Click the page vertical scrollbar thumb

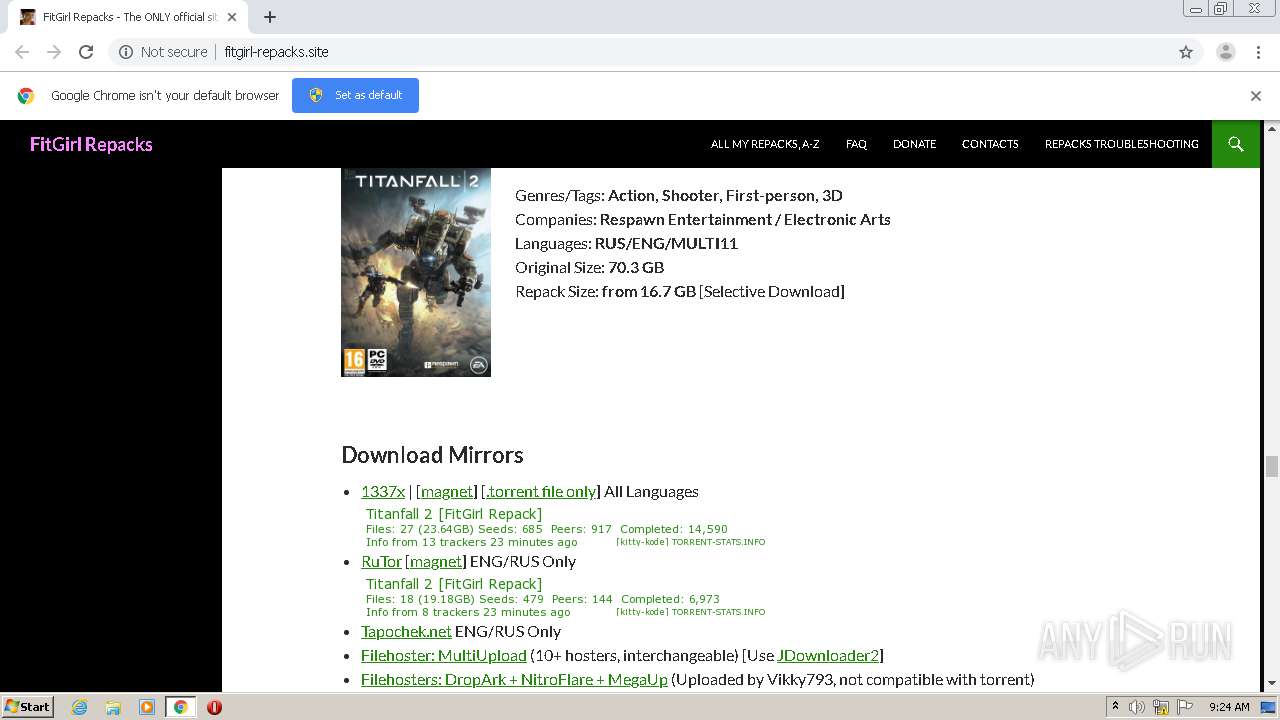[x=1271, y=466]
